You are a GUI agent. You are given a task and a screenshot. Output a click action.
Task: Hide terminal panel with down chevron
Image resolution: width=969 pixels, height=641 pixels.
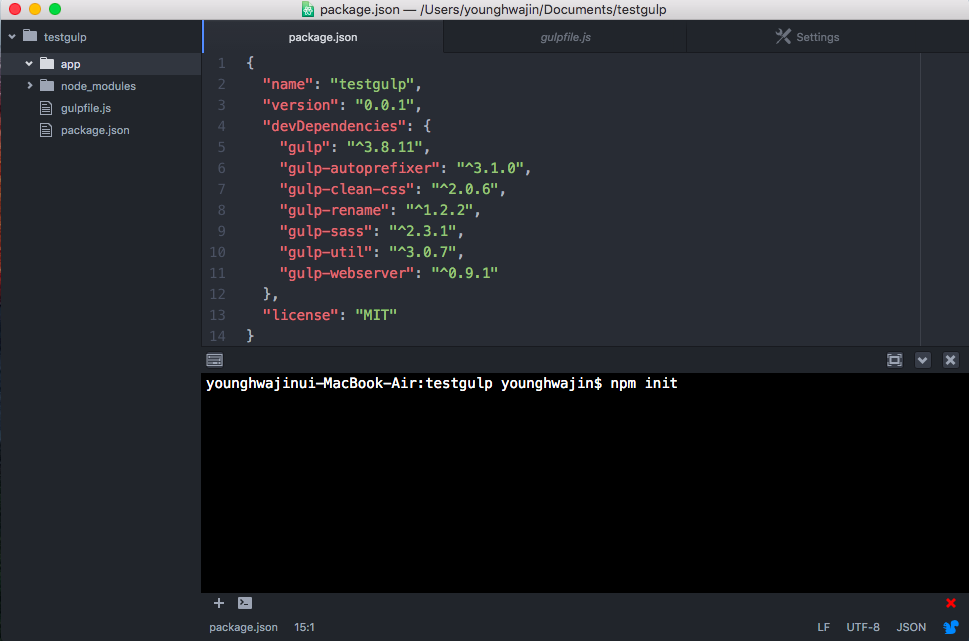tap(922, 360)
